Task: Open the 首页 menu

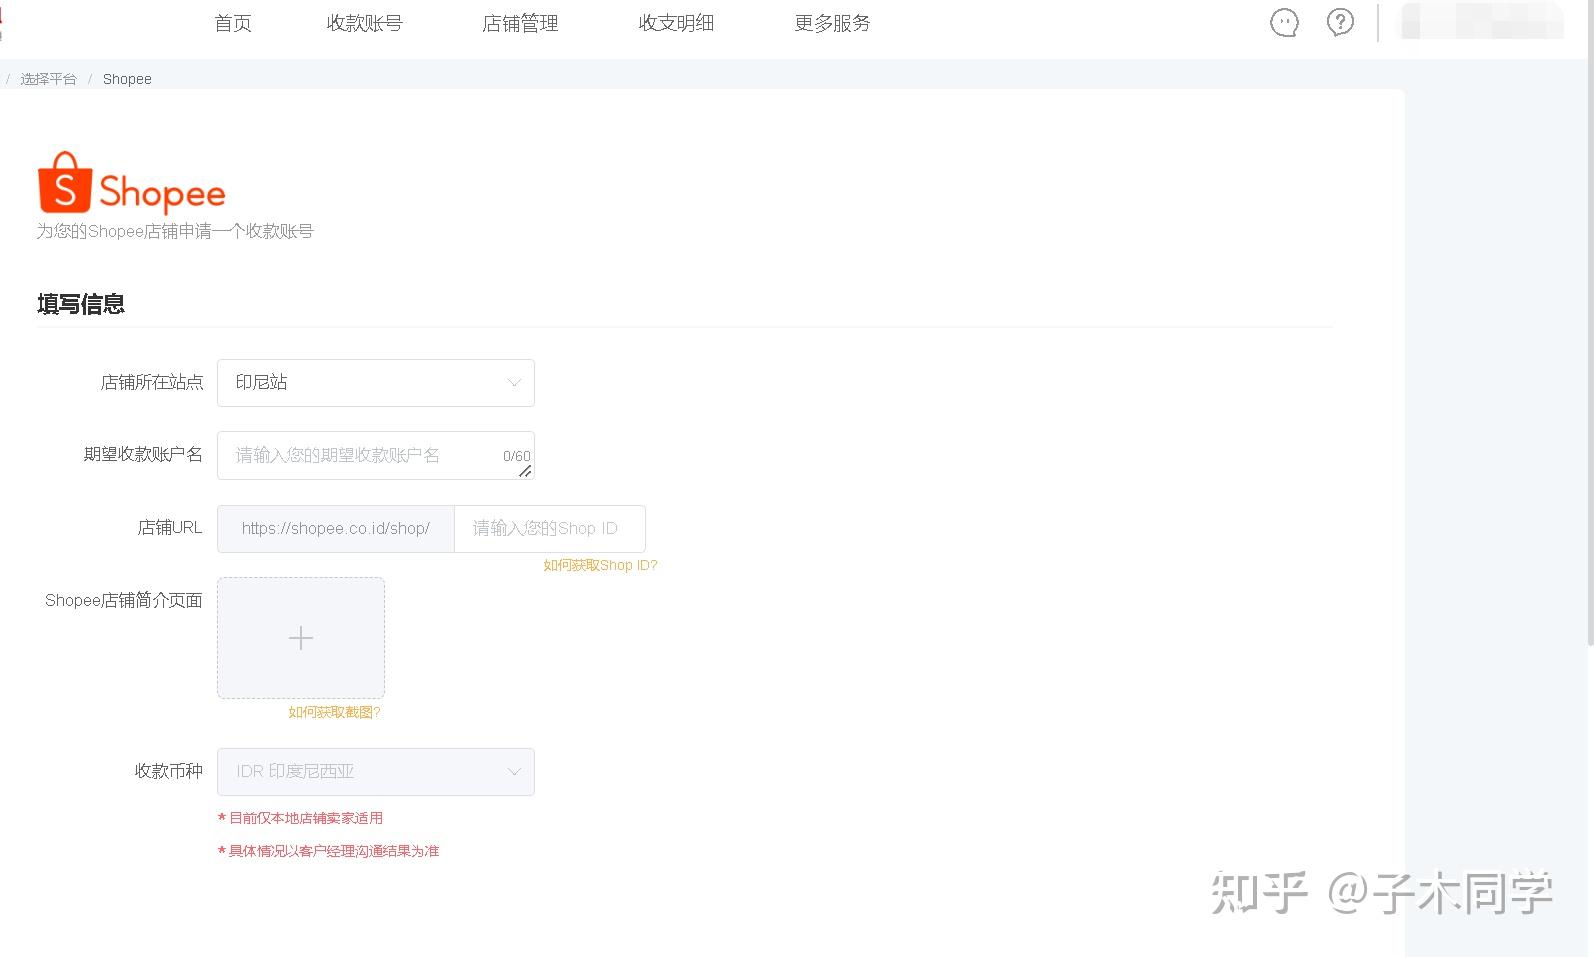Action: pos(233,23)
